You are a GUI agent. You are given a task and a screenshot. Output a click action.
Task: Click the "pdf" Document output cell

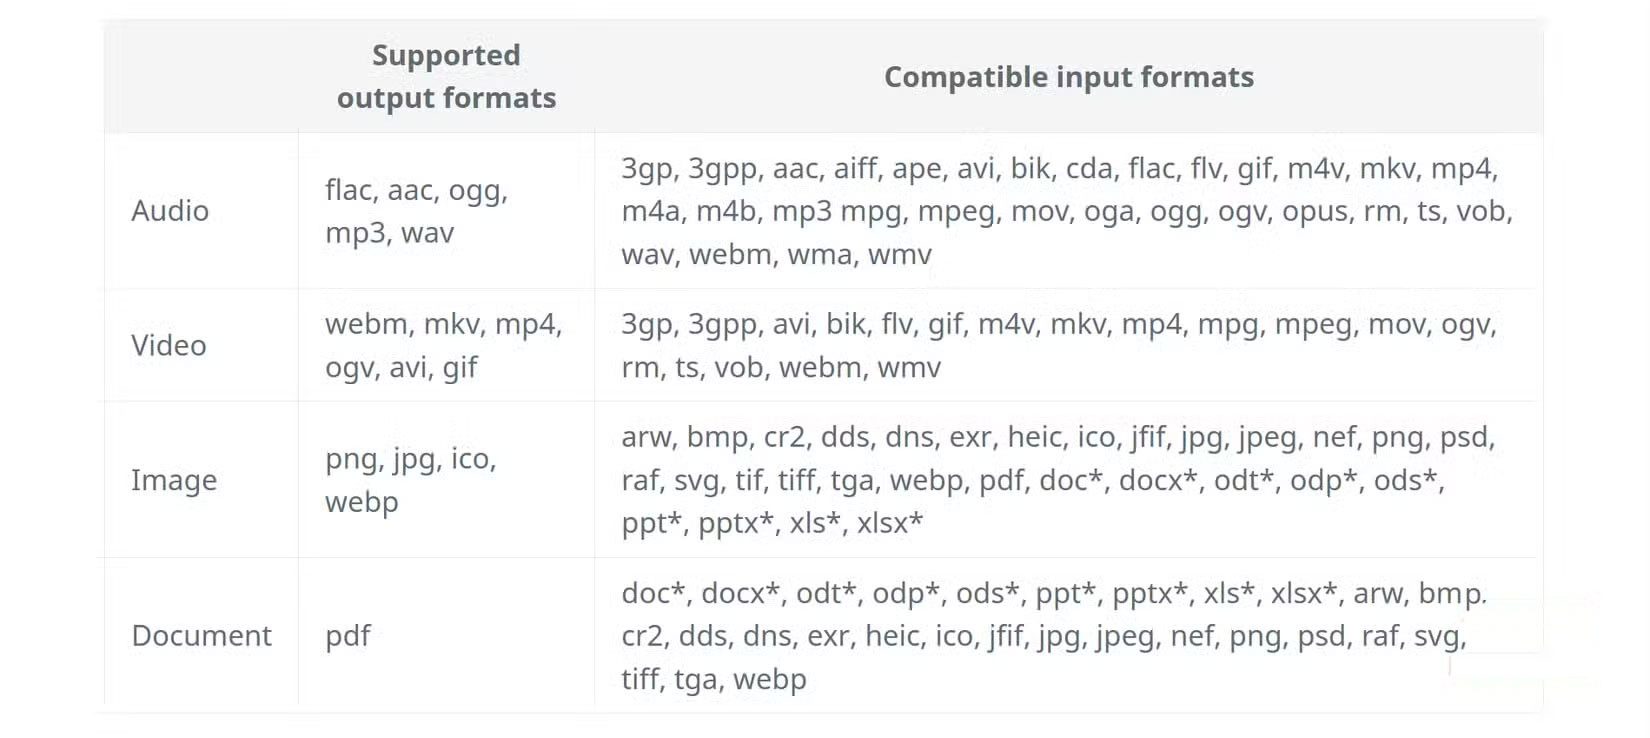coord(348,636)
